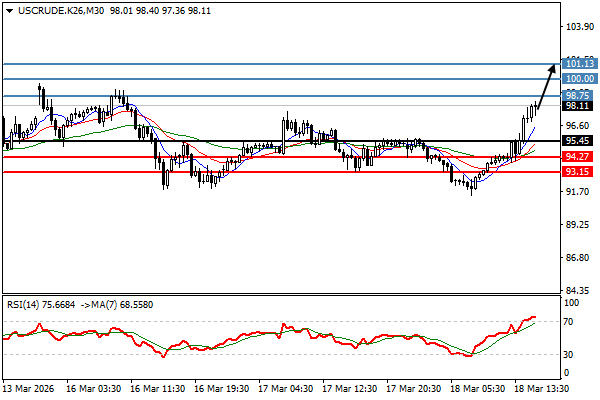The height and width of the screenshot is (400, 600).
Task: Click the blue 98.75 resistance label
Action: [580, 96]
